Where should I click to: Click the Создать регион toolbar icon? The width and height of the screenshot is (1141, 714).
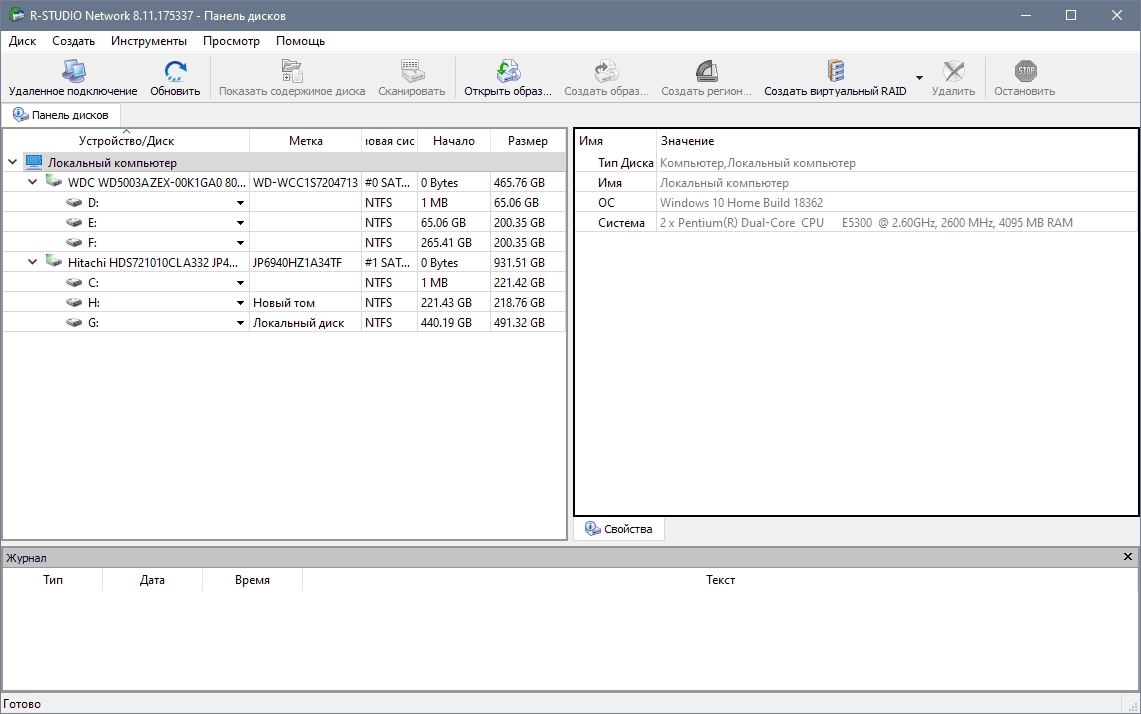(707, 71)
